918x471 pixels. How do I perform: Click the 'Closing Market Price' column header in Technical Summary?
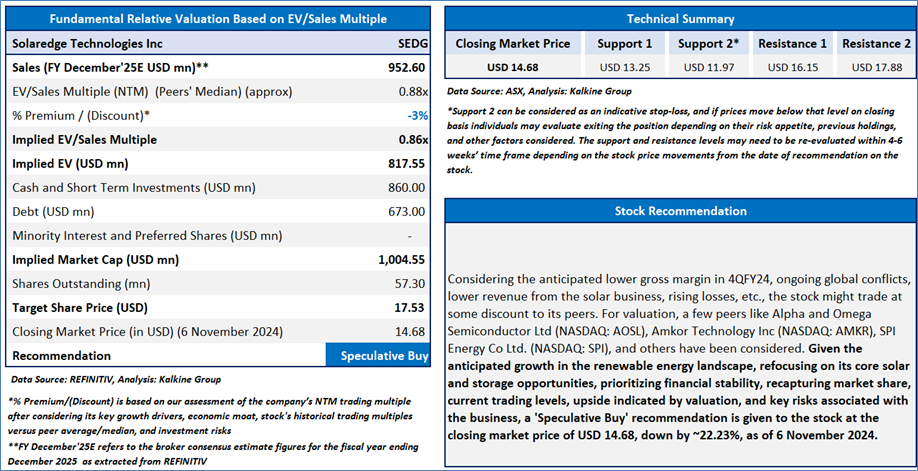pos(513,43)
